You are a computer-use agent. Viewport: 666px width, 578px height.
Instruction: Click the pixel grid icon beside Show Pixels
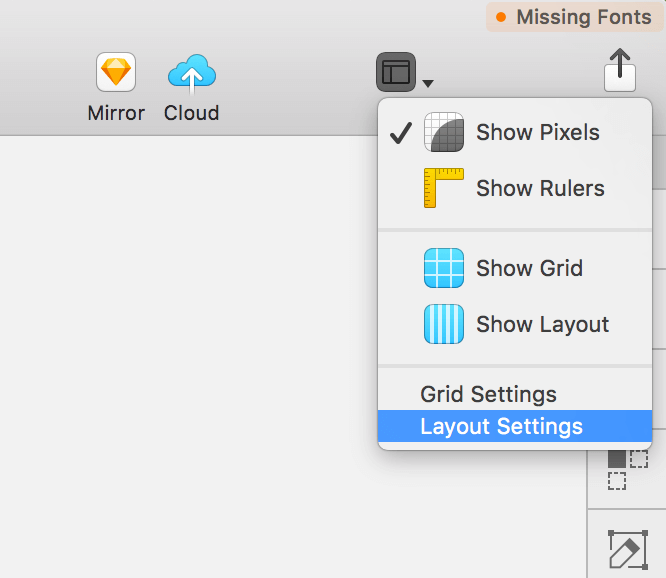(x=444, y=132)
